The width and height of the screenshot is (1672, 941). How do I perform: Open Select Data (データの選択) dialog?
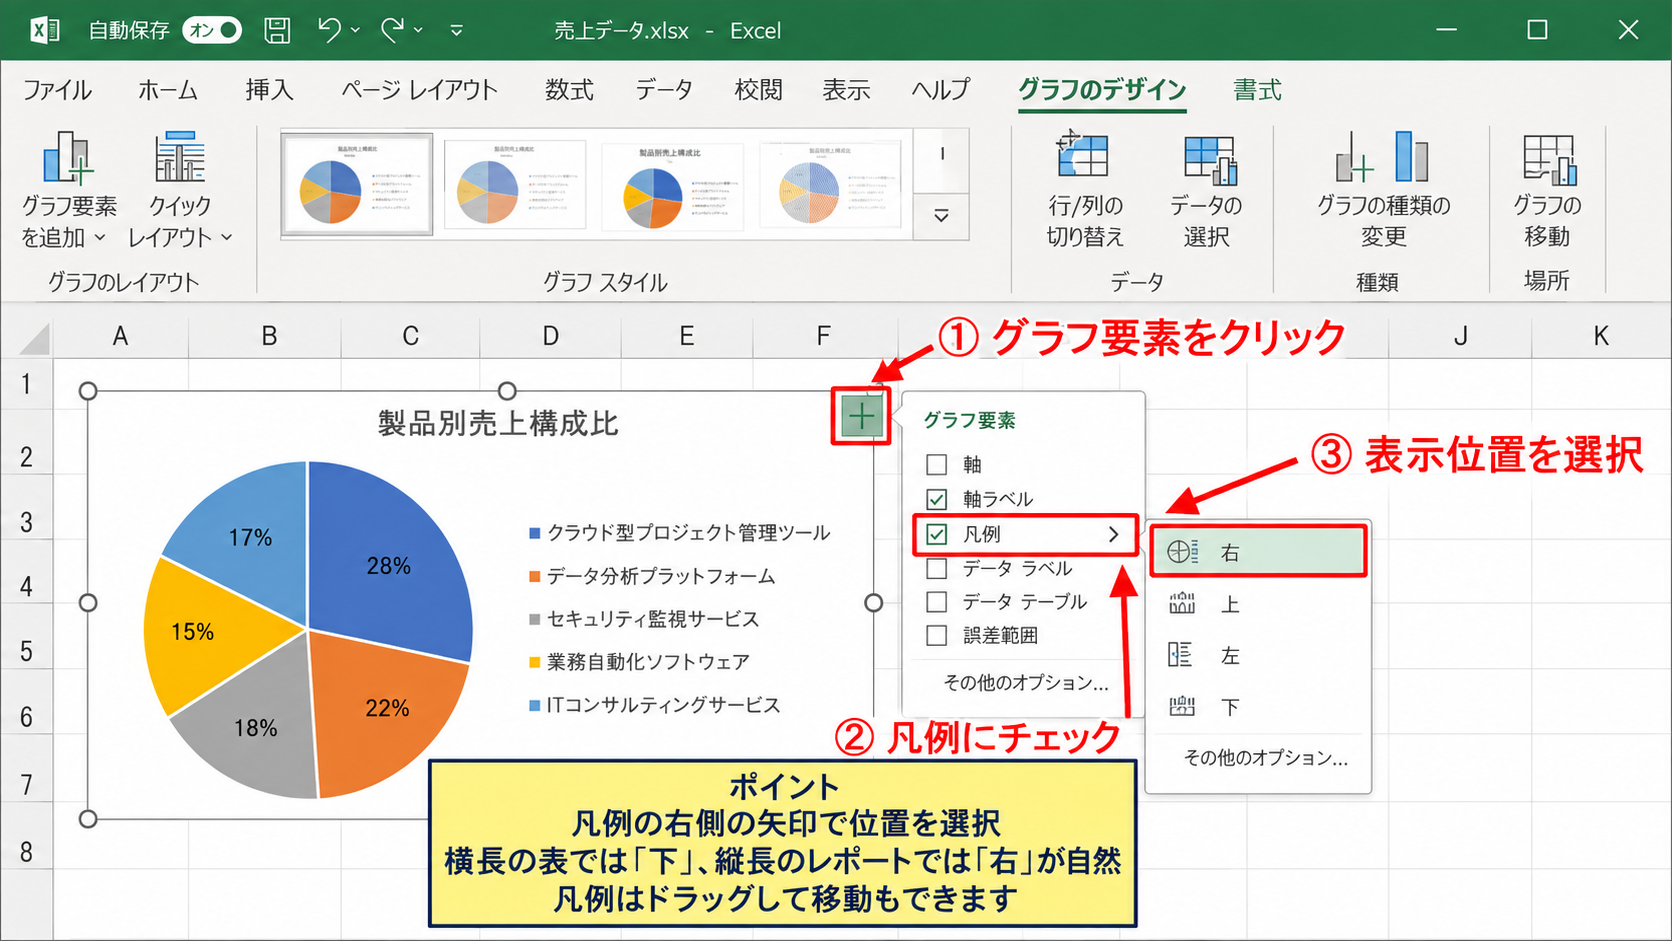[1206, 190]
